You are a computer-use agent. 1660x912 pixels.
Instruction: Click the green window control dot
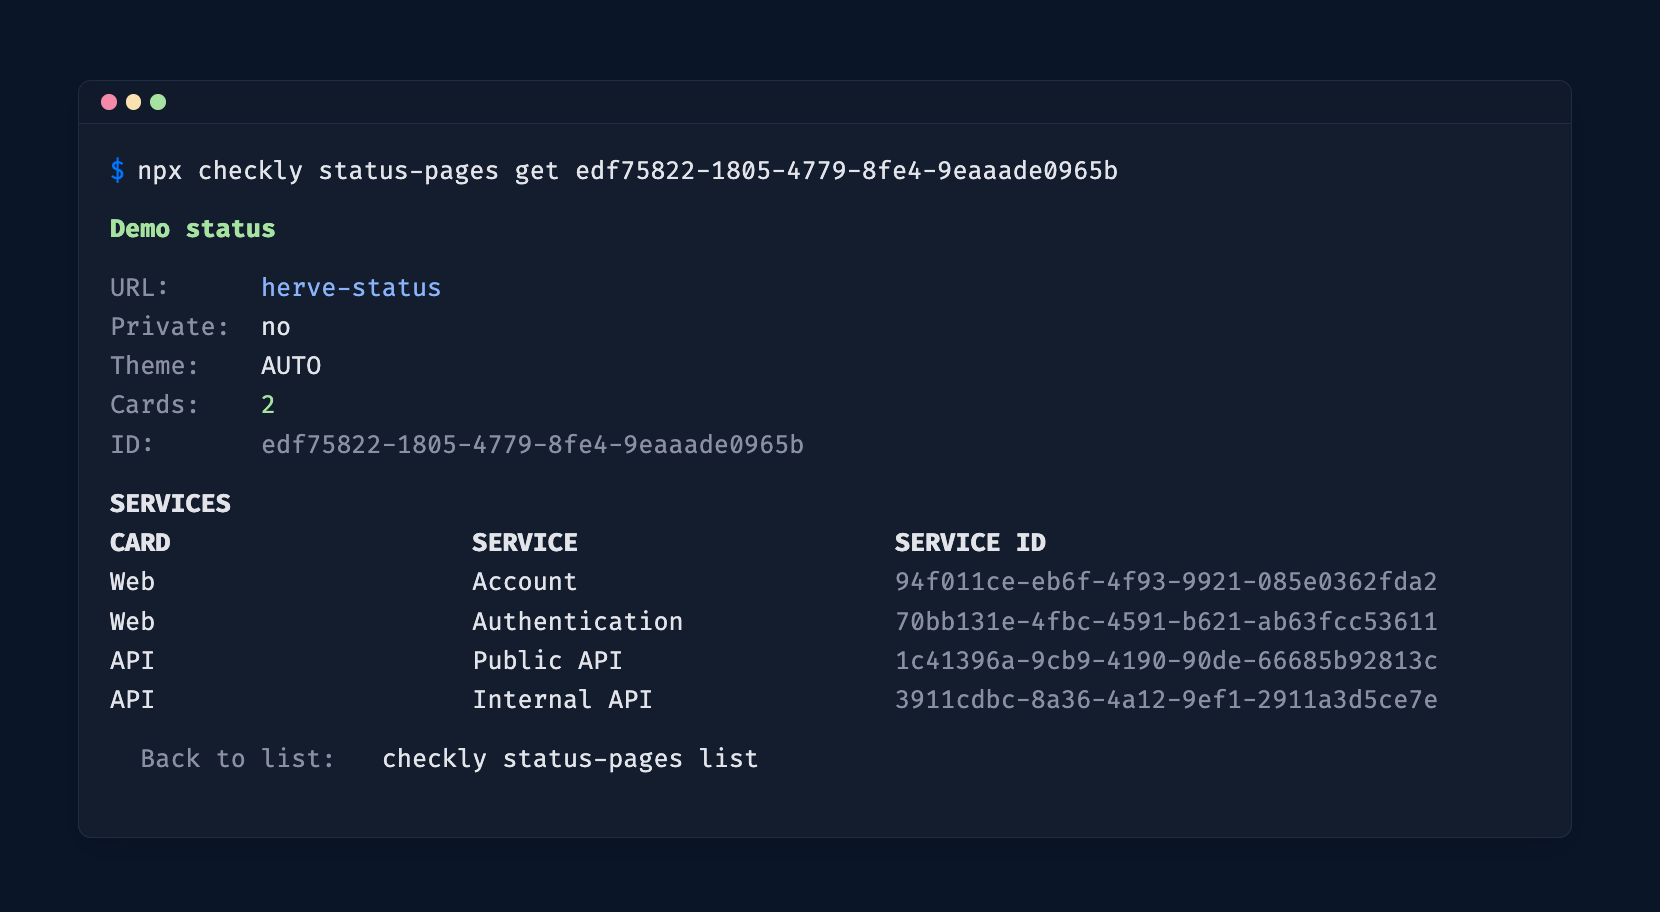click(159, 101)
